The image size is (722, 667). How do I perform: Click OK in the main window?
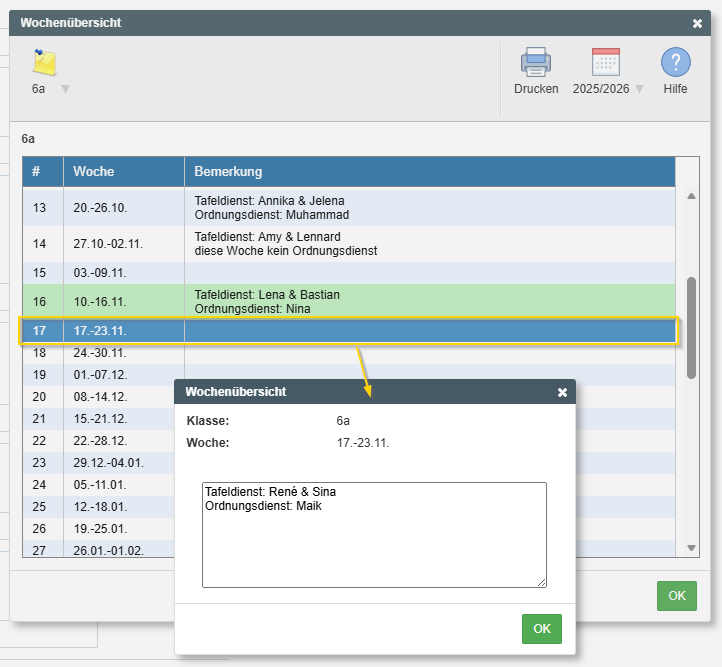[x=676, y=596]
